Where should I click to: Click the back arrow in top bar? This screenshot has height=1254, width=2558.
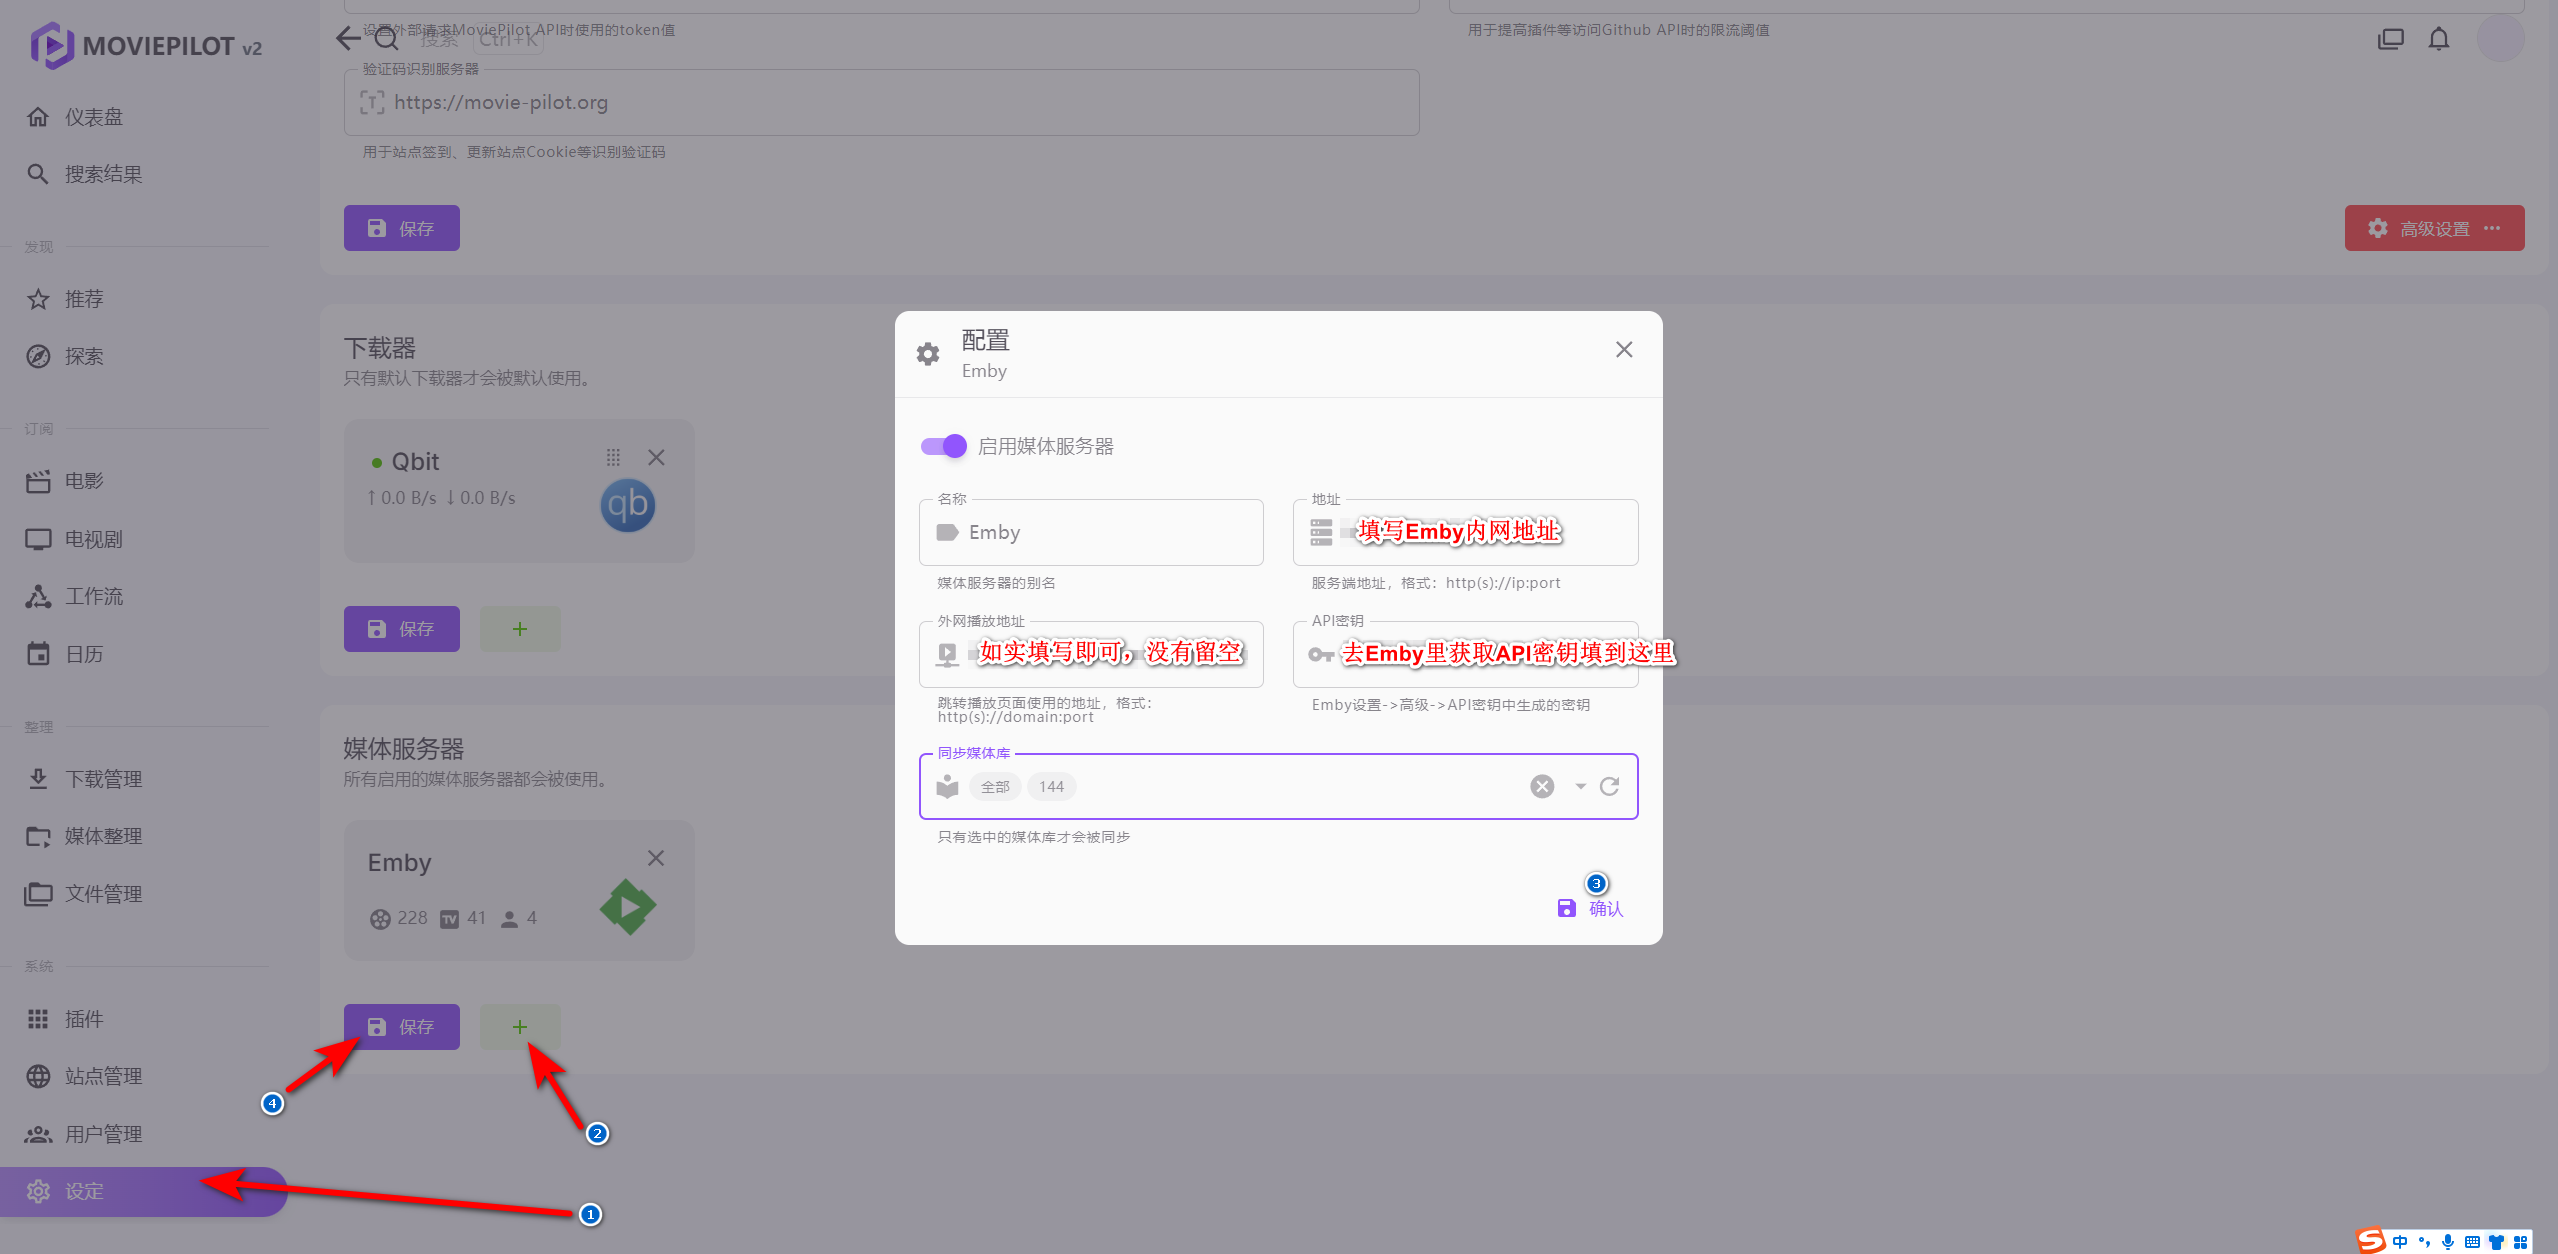click(x=348, y=38)
